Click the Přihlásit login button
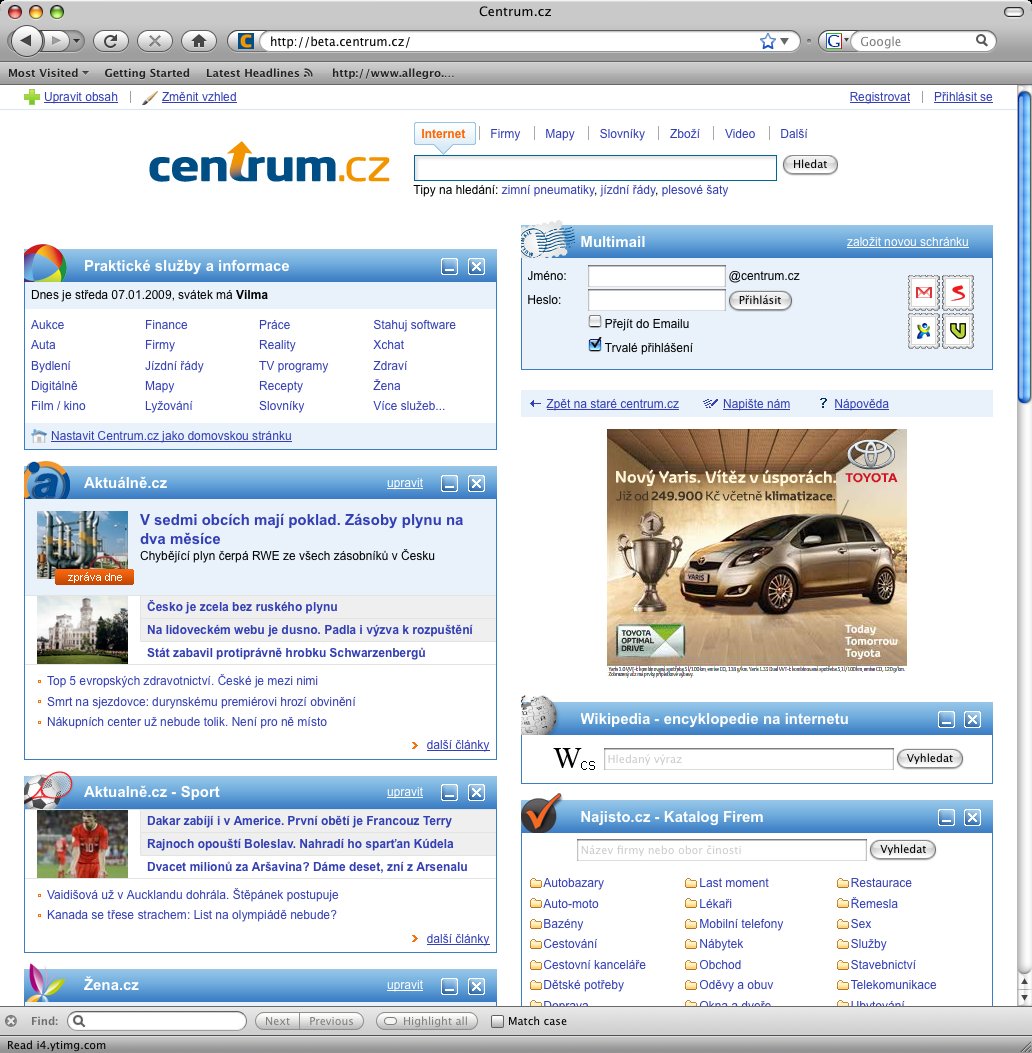1032x1053 pixels. click(759, 300)
